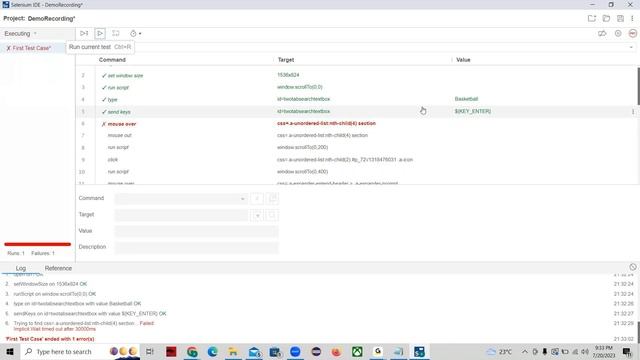Click the Description input field
This screenshot has width=640, height=360.
pyautogui.click(x=197, y=247)
